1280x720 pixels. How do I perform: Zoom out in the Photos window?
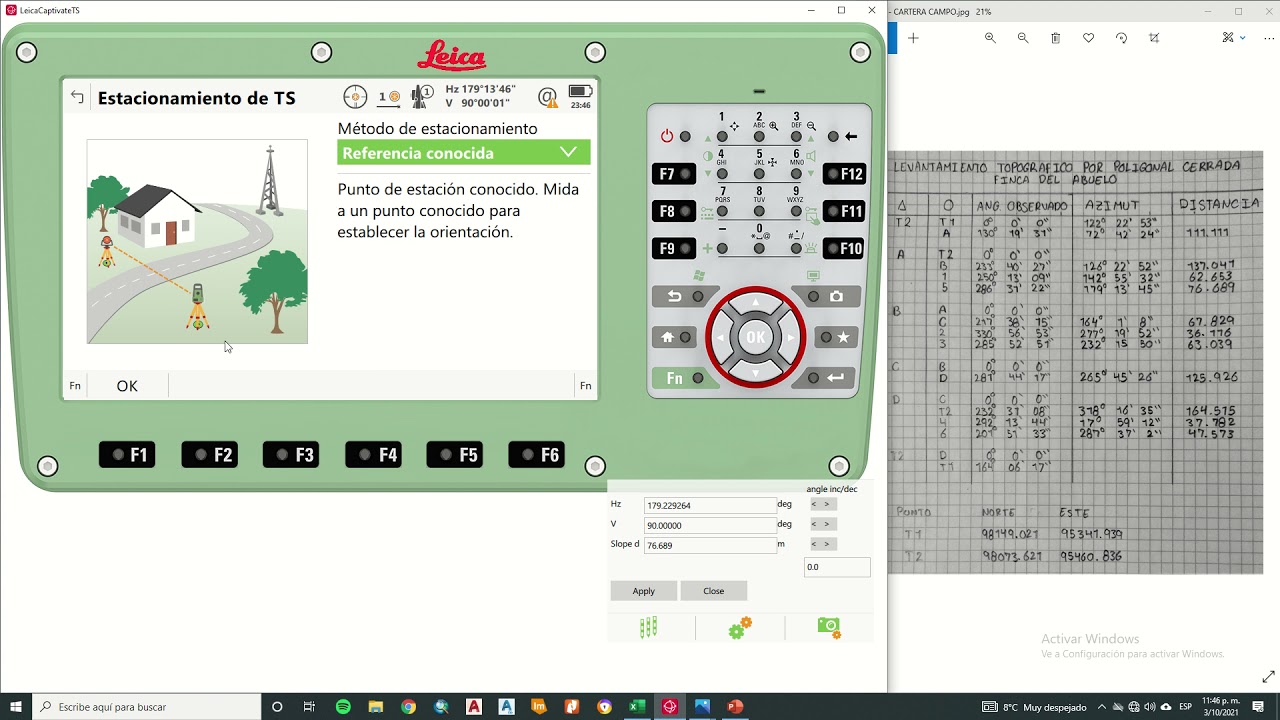point(1023,38)
